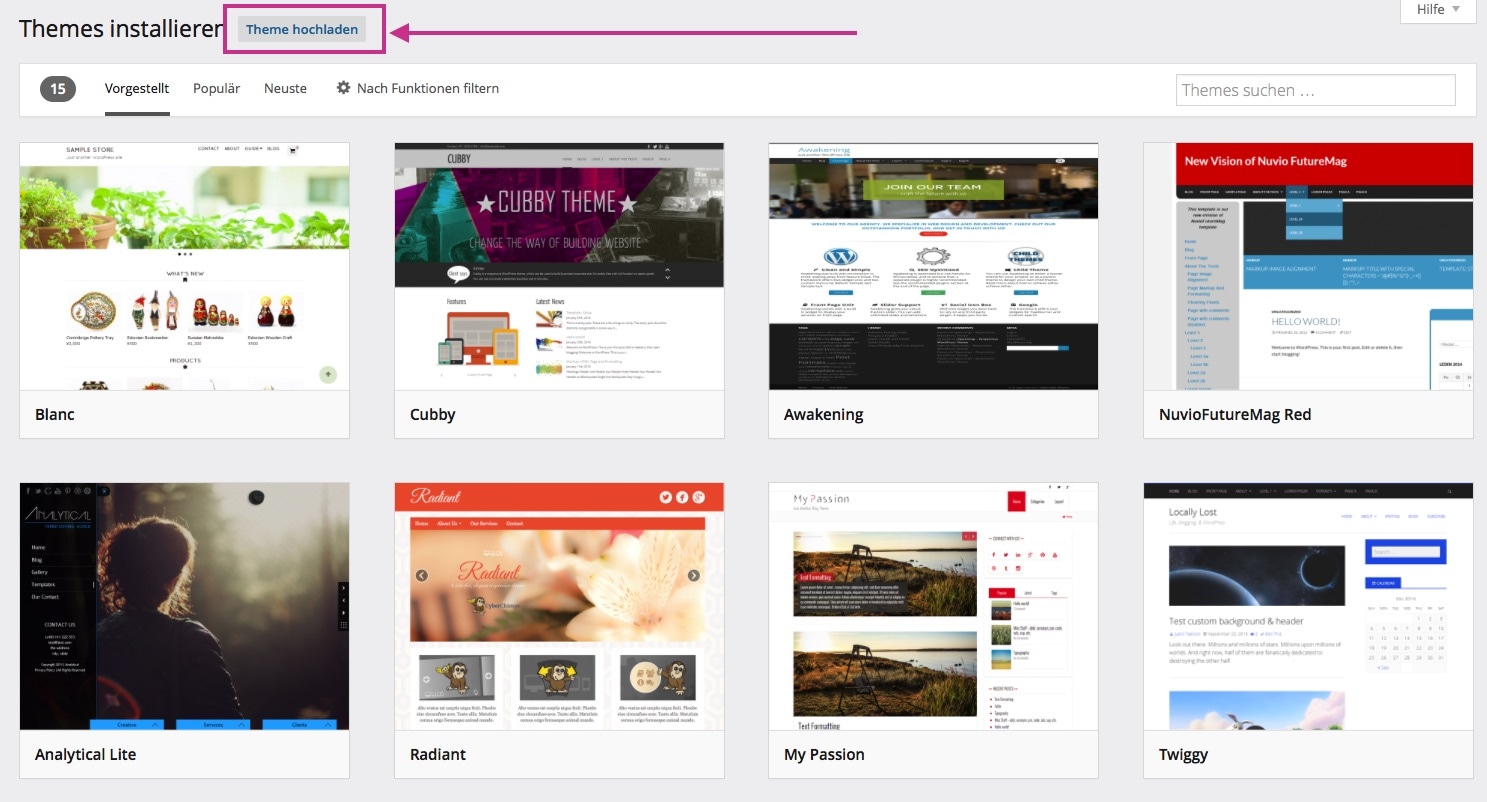Open the Awakening theme preview
Screen dimensions: 1487x802
tap(933, 266)
